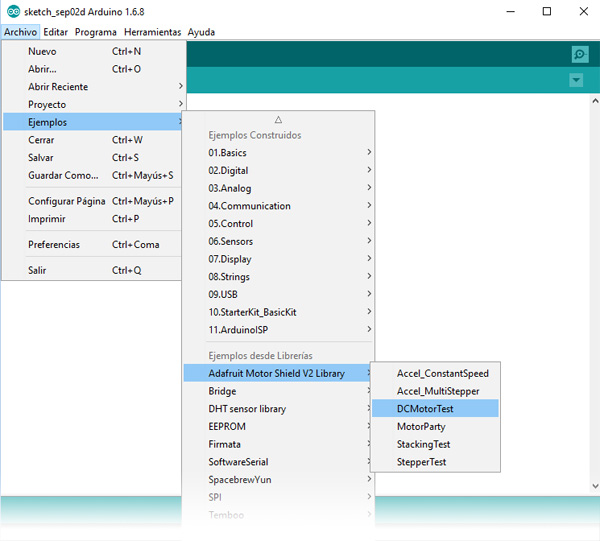Screen dimensions: 600x541
Task: Open the Herramientas menu
Action: (x=152, y=32)
